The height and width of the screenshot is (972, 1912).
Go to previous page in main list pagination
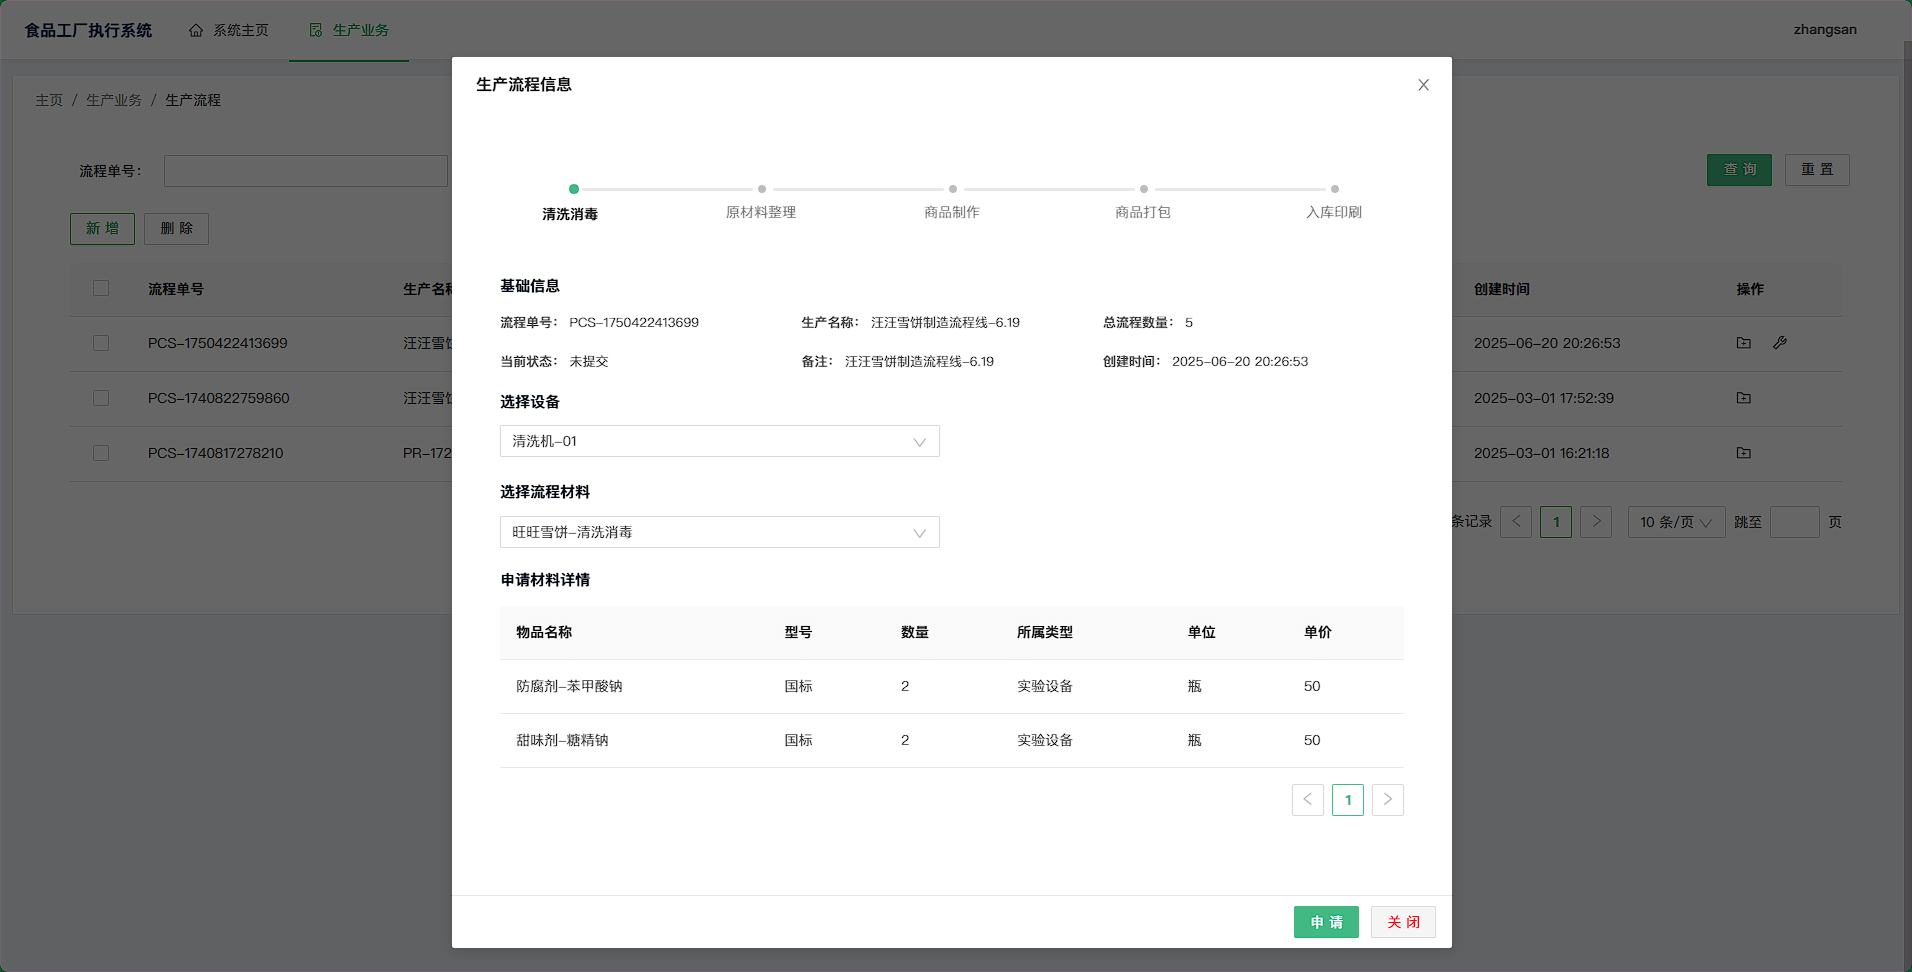click(x=1516, y=522)
